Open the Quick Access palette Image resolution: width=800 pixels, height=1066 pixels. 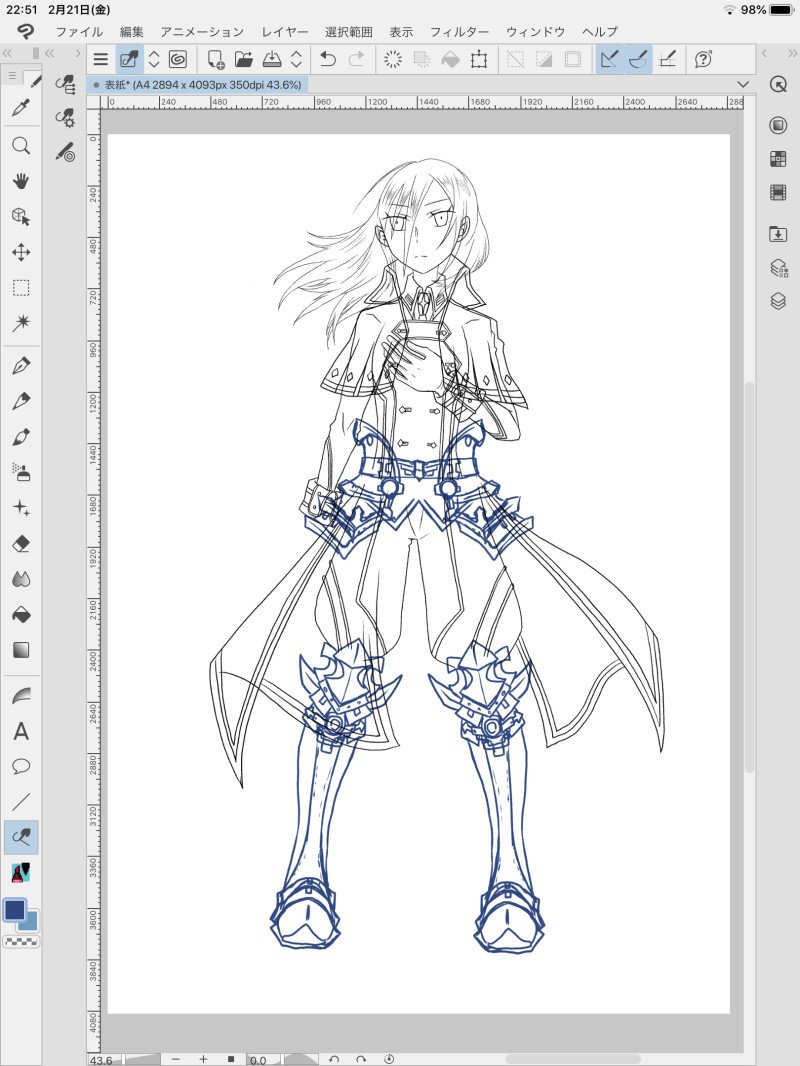(778, 85)
